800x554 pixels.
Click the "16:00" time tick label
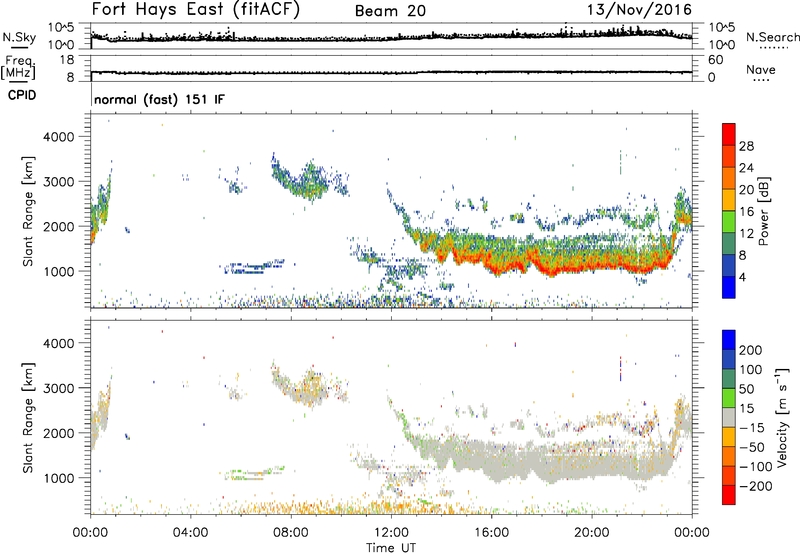coord(491,533)
